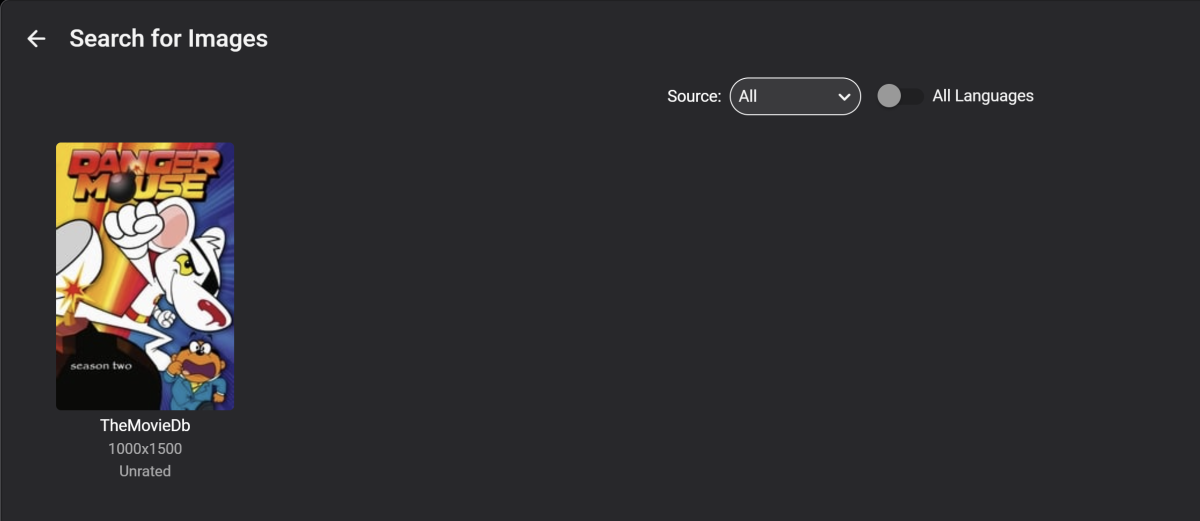Click the Danger Mouse title logo on poster
1200x521 pixels.
pos(144,175)
